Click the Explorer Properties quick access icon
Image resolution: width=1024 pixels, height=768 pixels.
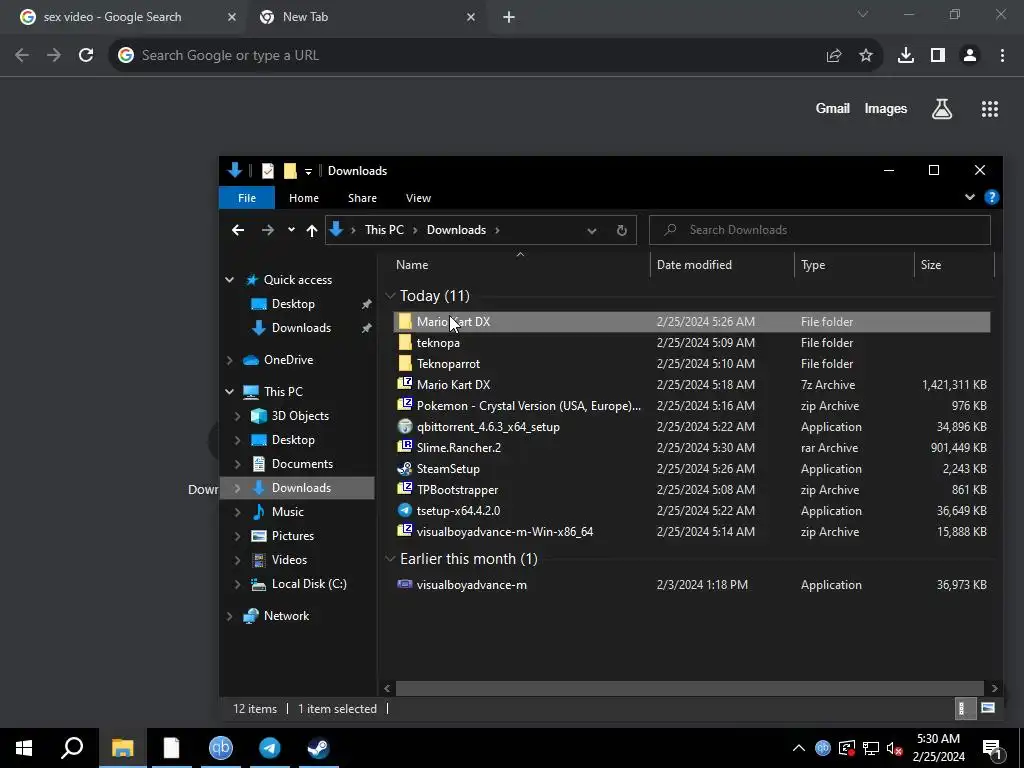(268, 171)
